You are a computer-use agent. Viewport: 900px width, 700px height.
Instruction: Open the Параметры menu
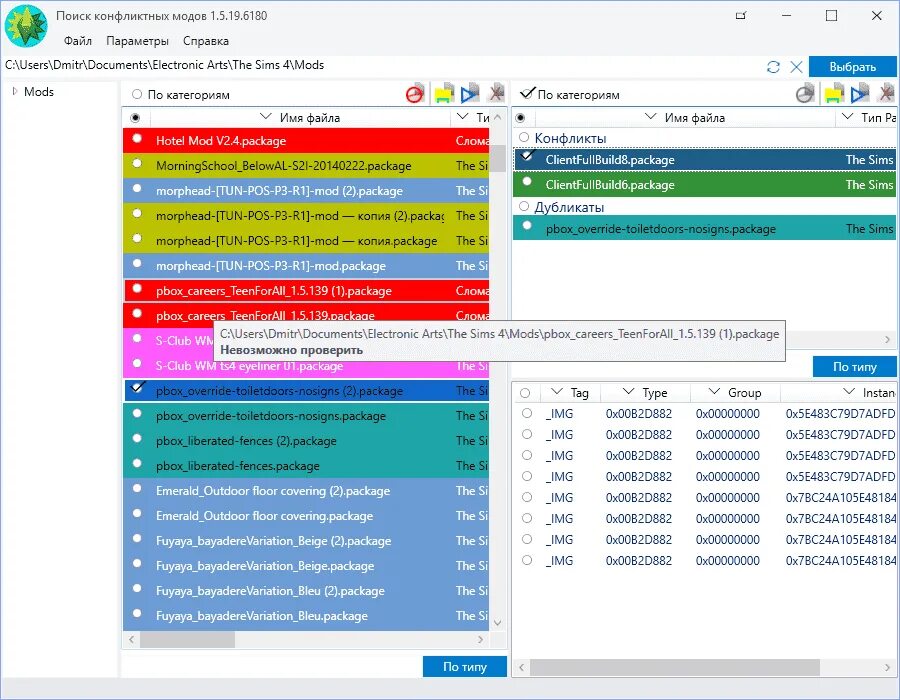click(x=137, y=41)
